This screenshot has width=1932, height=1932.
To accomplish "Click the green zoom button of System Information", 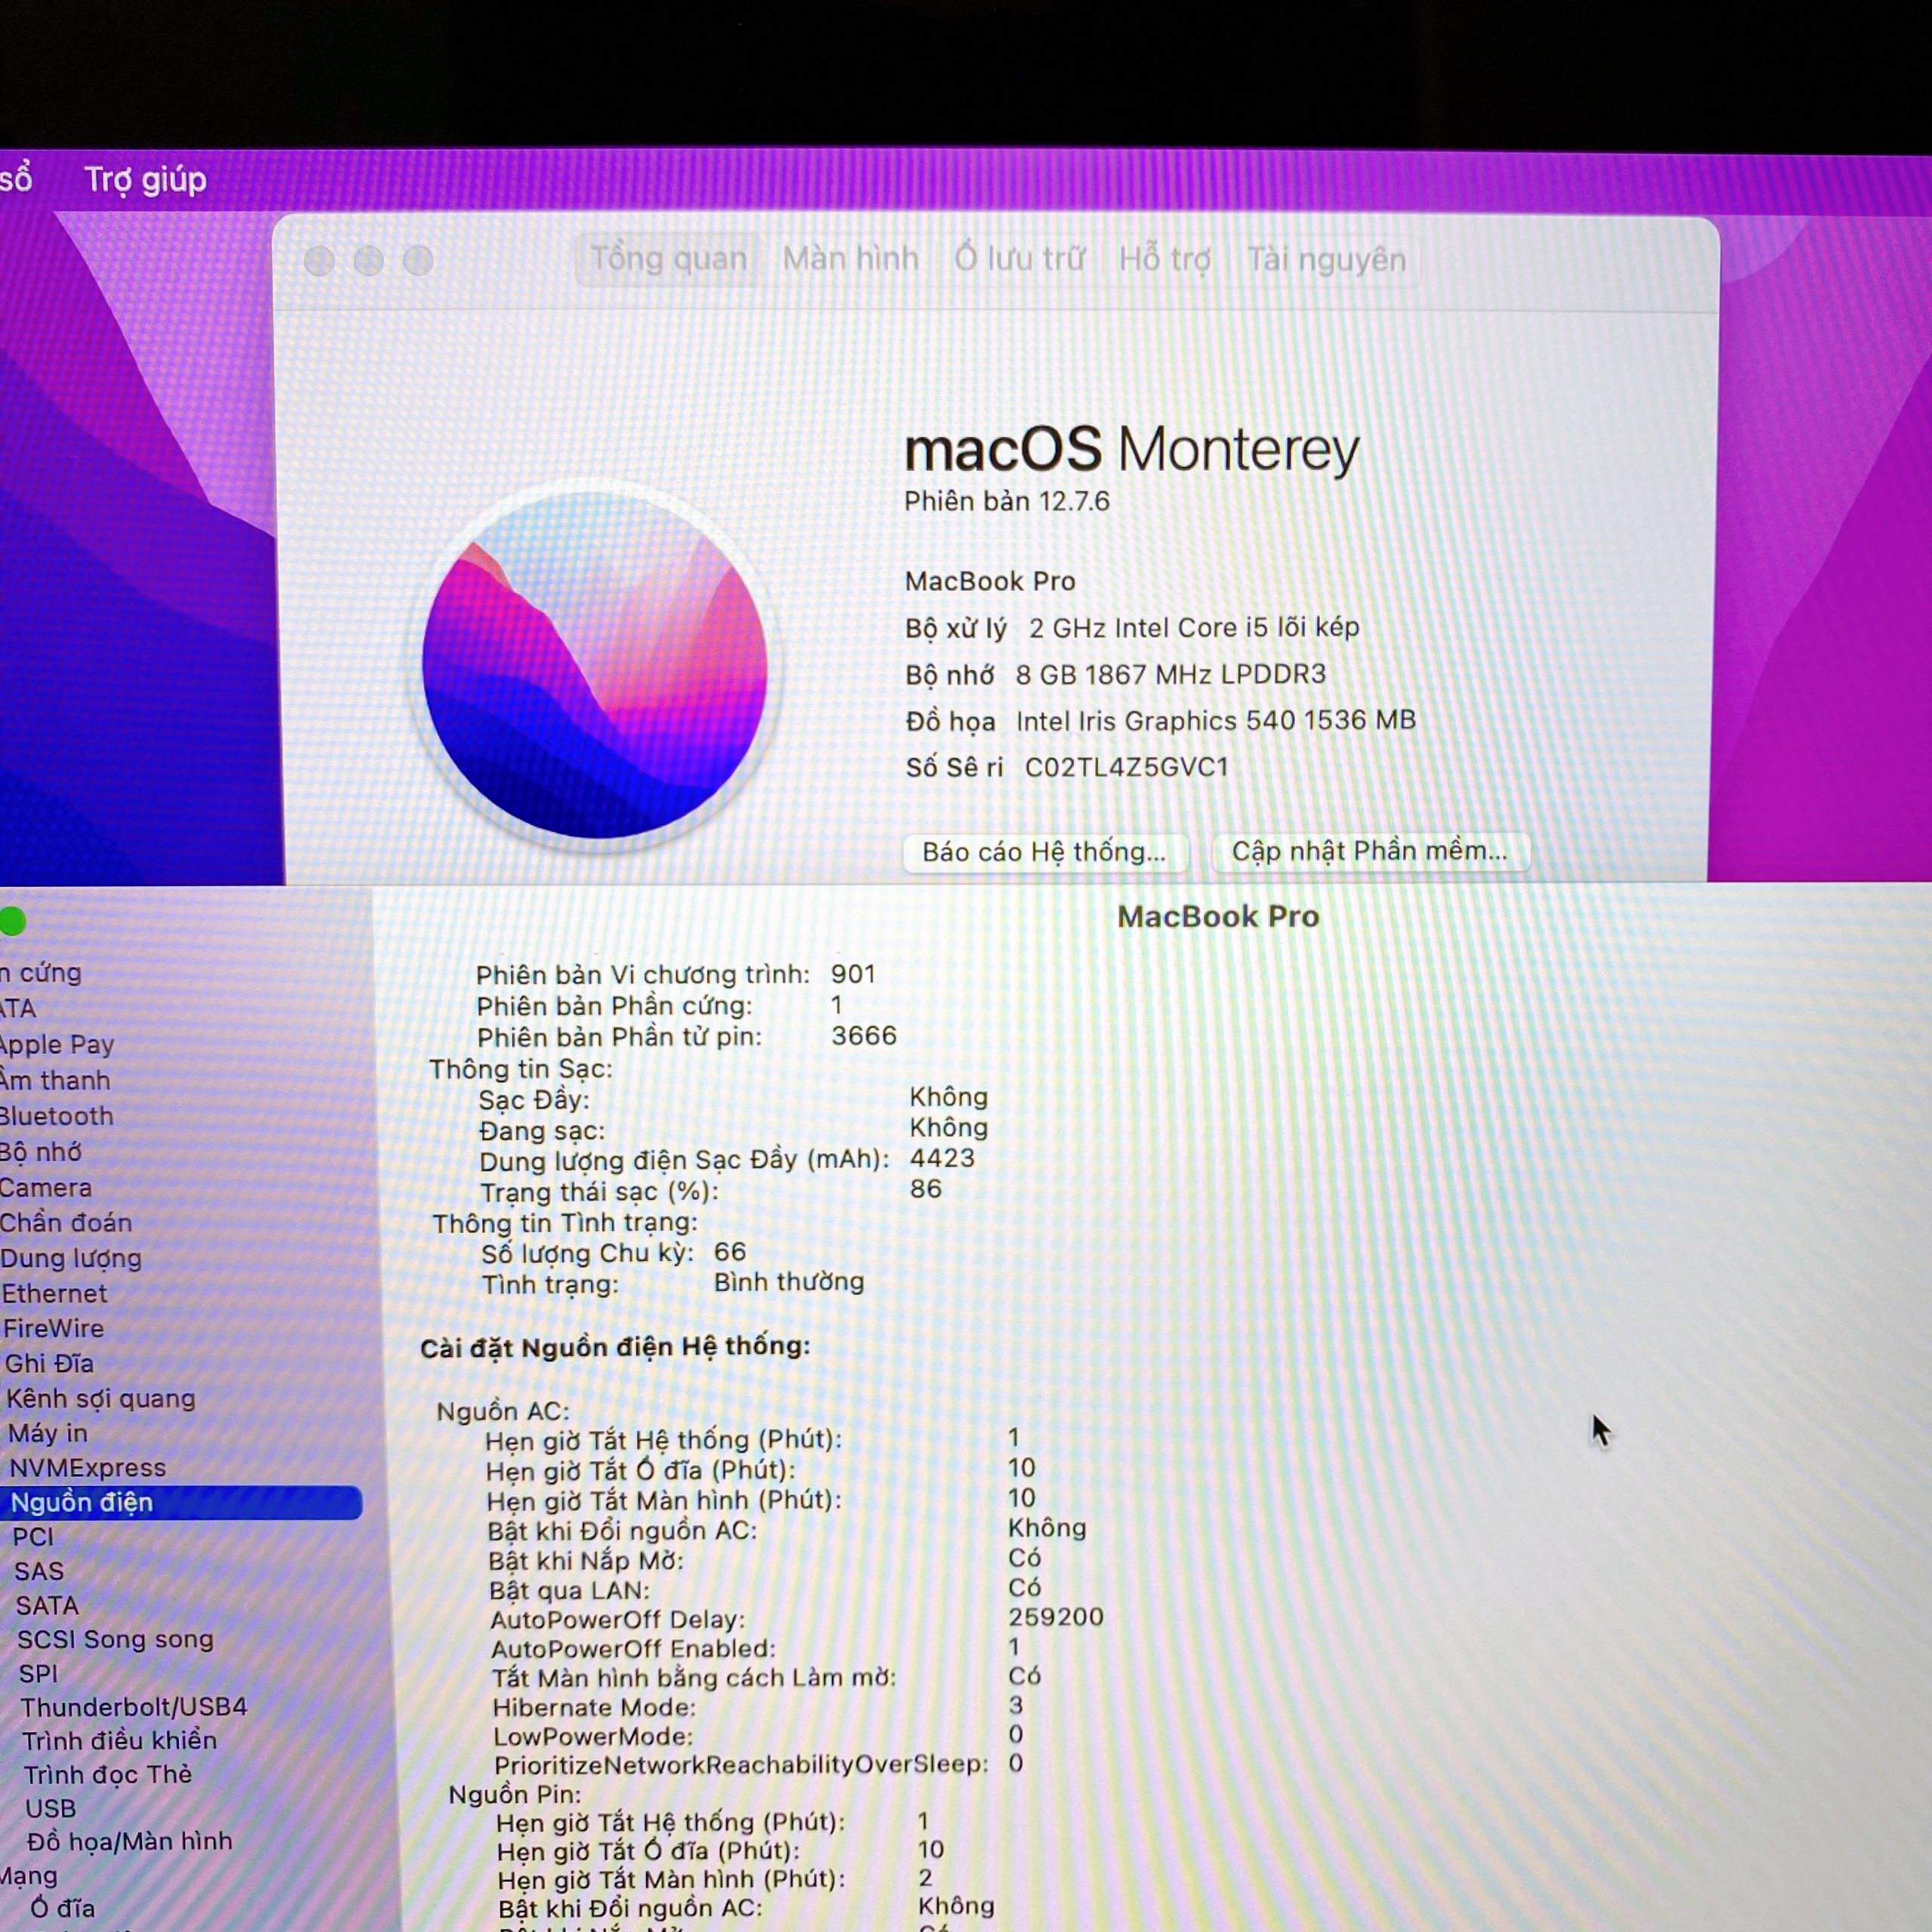I will [x=12, y=921].
